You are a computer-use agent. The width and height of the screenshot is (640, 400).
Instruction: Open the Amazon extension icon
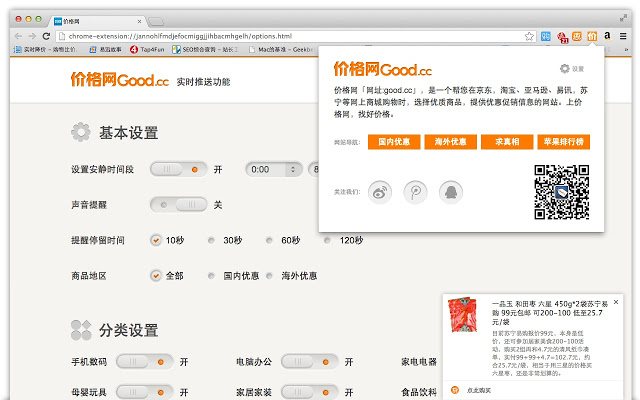pyautogui.click(x=607, y=36)
